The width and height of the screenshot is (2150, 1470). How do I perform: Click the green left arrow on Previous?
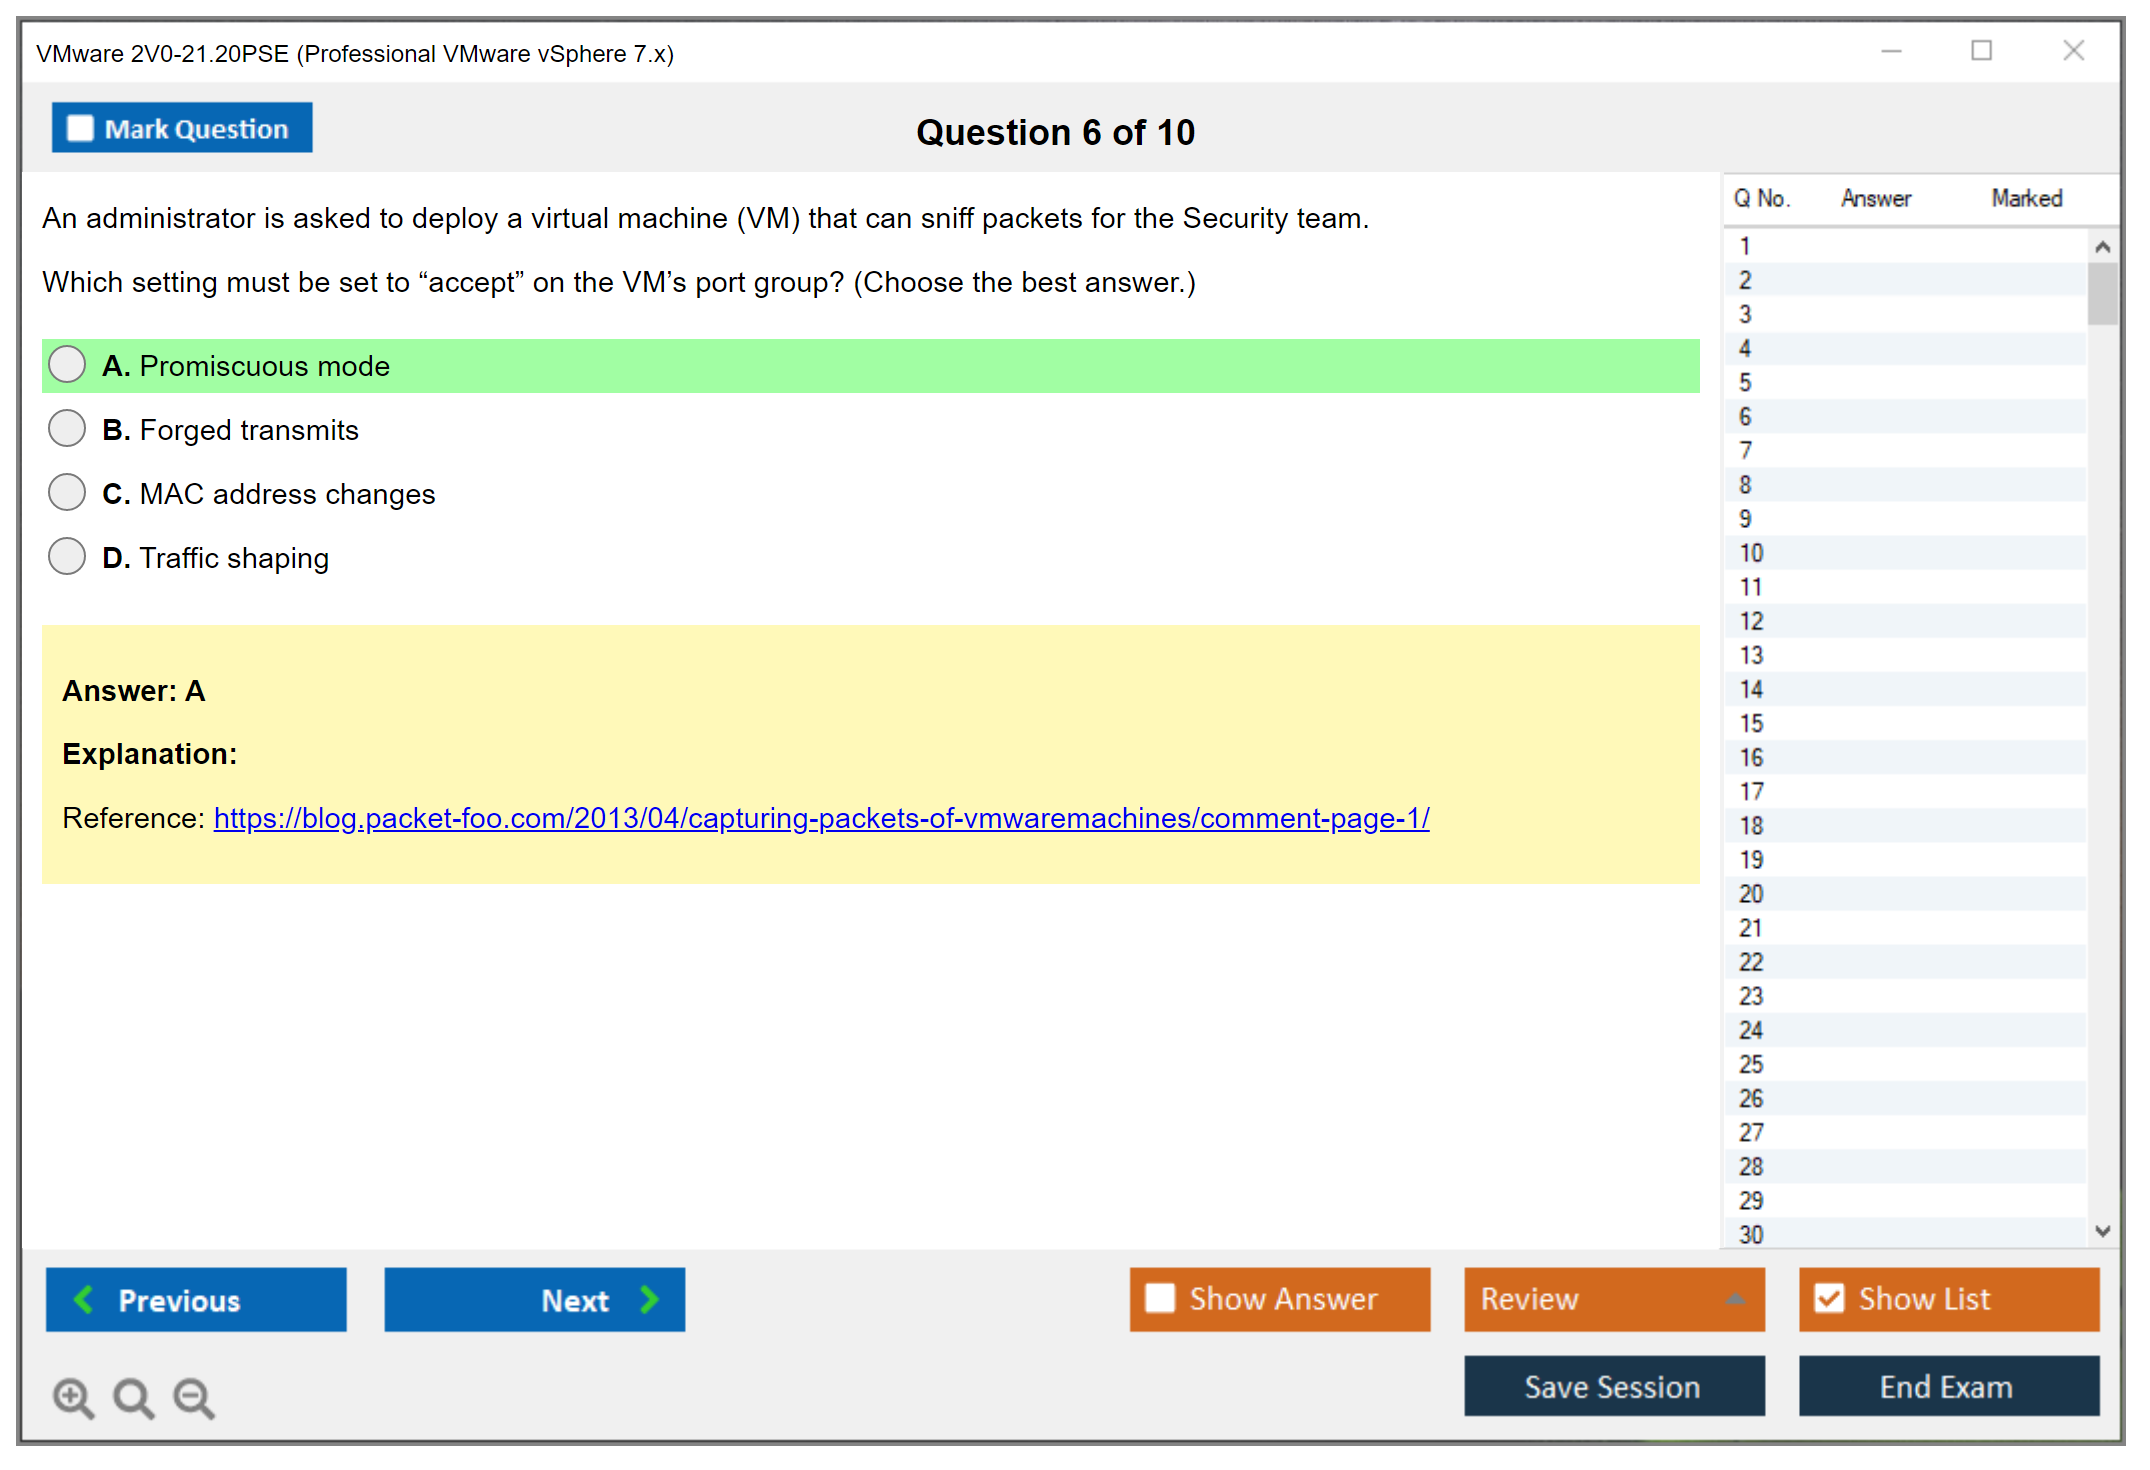pos(84,1299)
